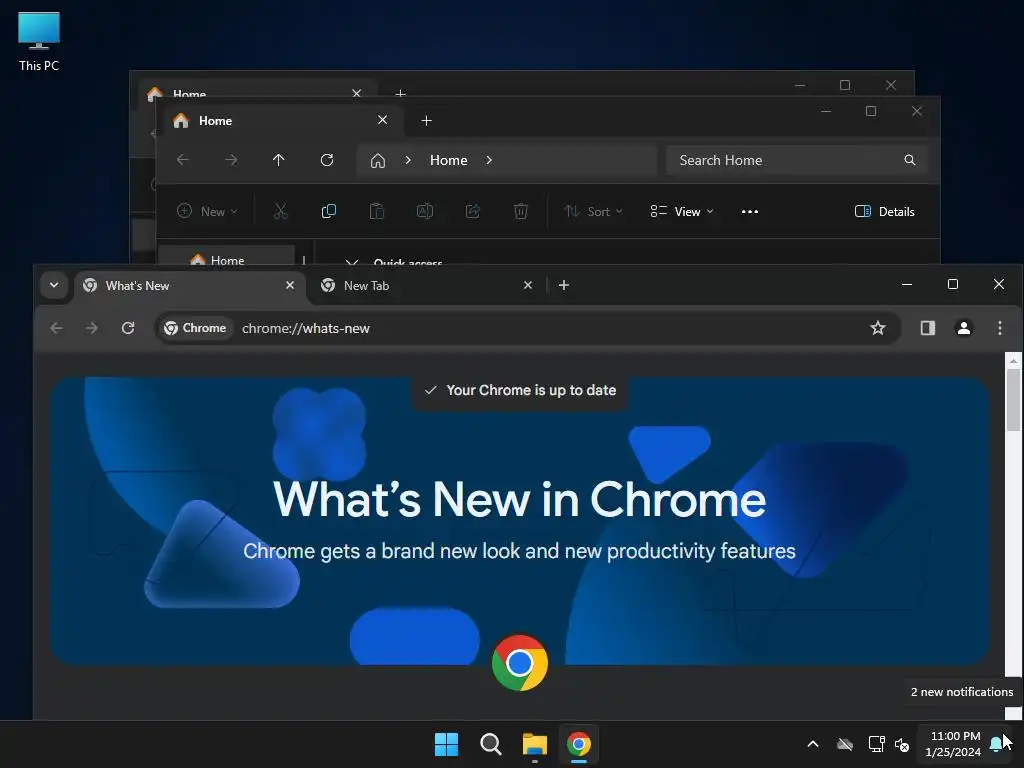The width and height of the screenshot is (1024, 768).
Task: Open the Sort dropdown in File Explorer
Action: tap(594, 211)
